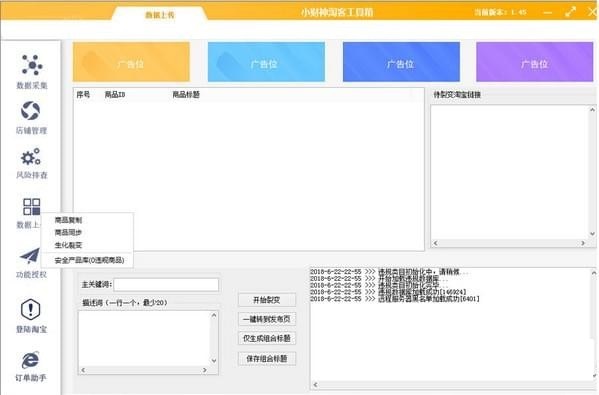Viewport: 599px width, 395px height.
Task: Maximize the window using the title bar arrow icon
Action: 570,12
